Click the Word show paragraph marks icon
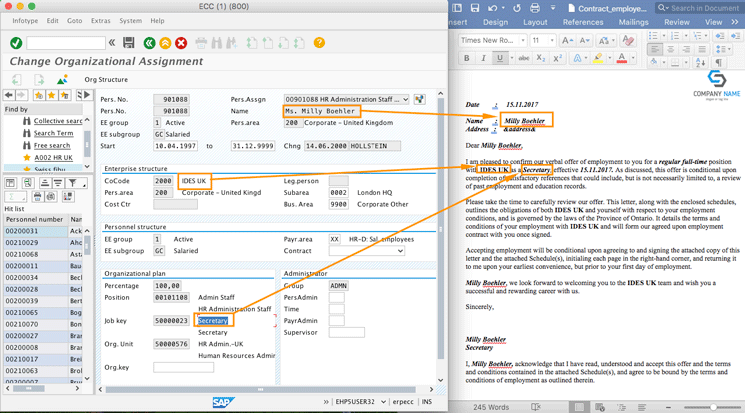 click(719, 62)
